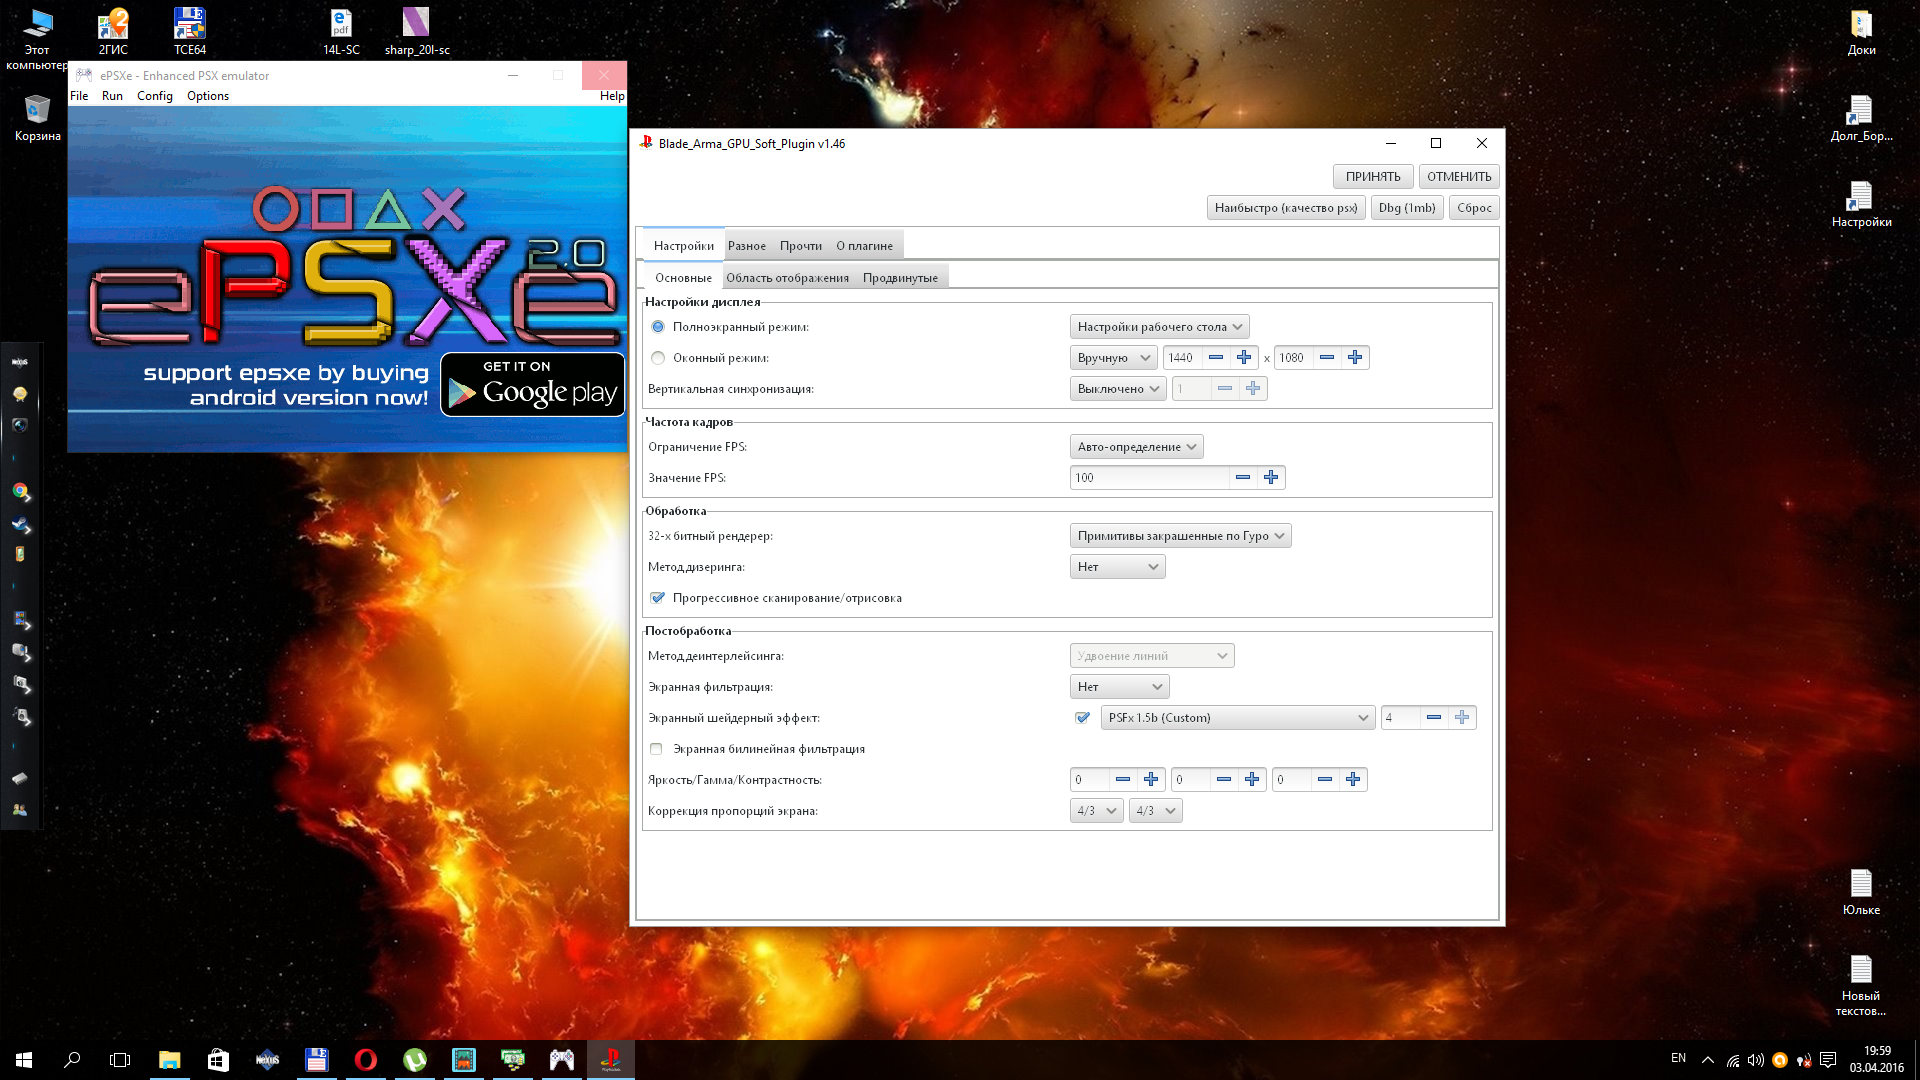Click the weather icon in the Nexus dock
The image size is (1920, 1080).
pyautogui.click(x=20, y=394)
